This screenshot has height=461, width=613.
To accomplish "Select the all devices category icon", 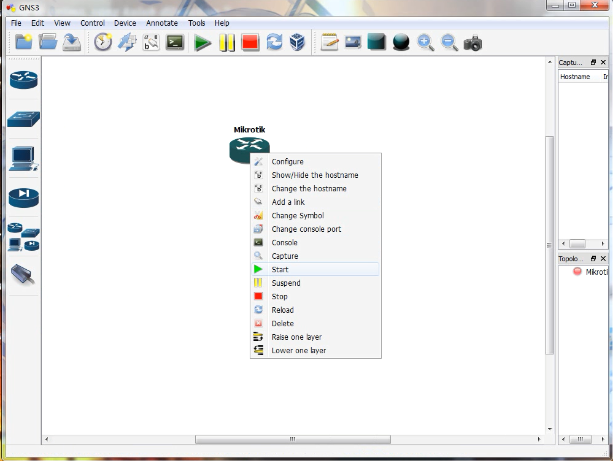I will point(23,237).
